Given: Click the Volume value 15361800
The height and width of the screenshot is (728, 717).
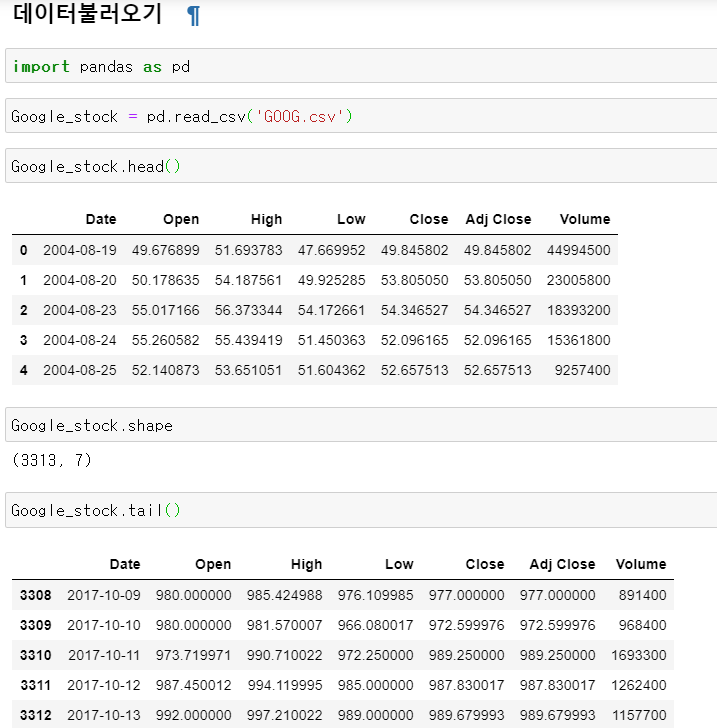Looking at the screenshot, I should click(x=579, y=340).
